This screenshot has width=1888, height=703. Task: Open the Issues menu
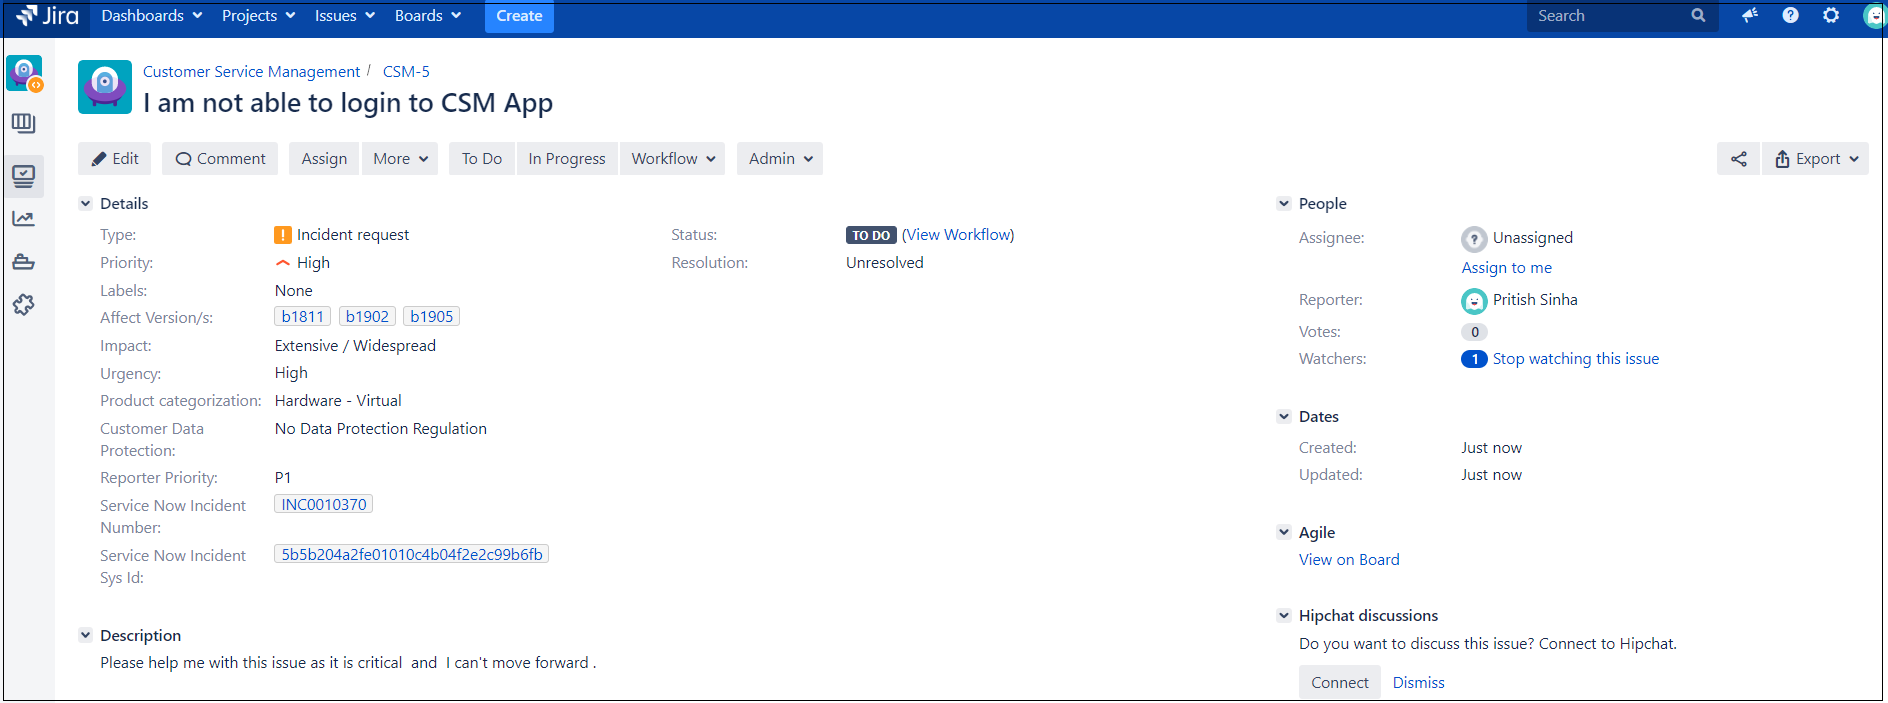tap(345, 16)
